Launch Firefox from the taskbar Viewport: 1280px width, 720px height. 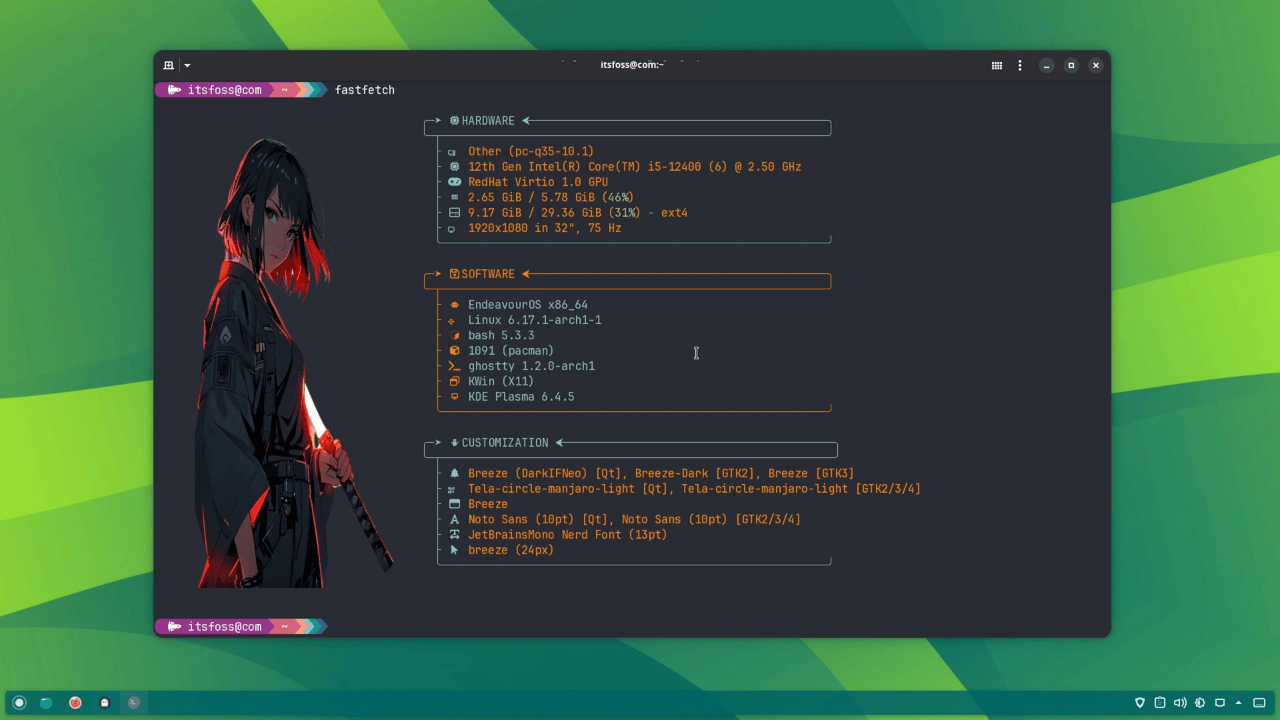pyautogui.click(x=74, y=702)
